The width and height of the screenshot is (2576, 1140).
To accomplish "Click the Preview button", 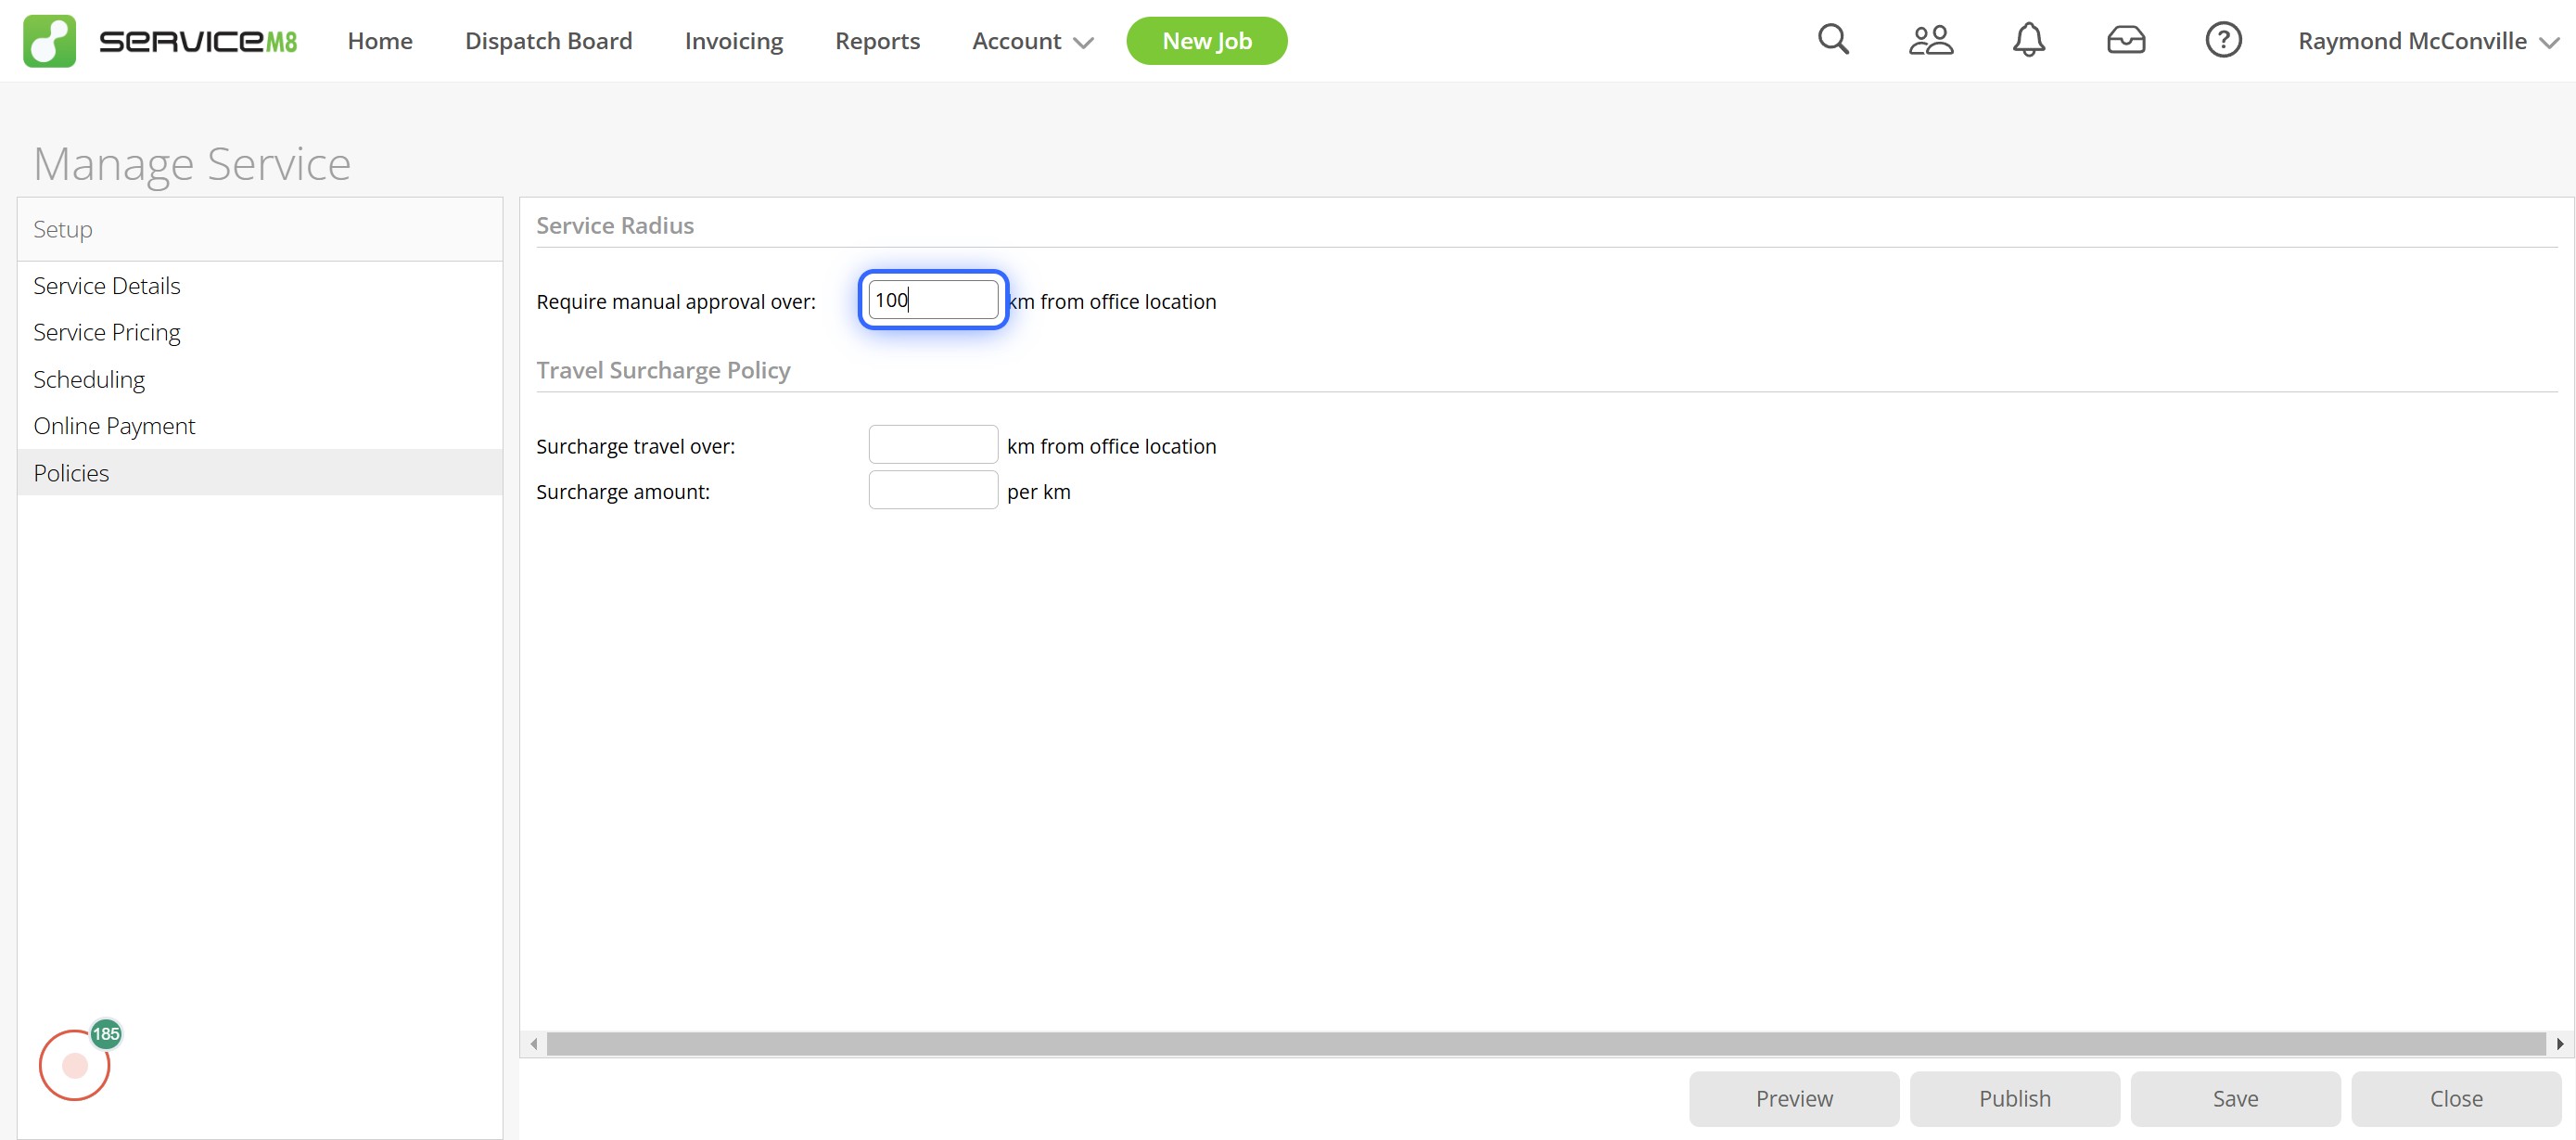I will 1793,1098.
